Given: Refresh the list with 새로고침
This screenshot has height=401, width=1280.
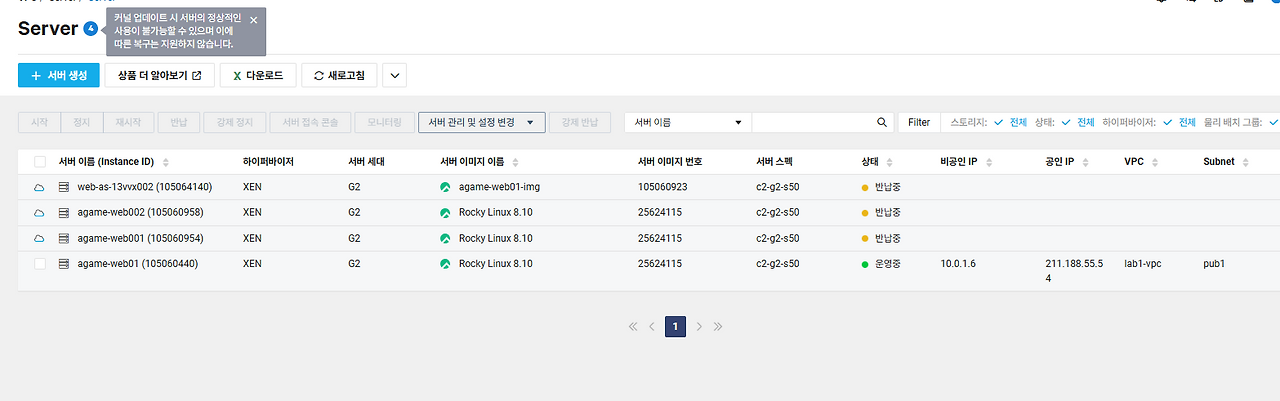Looking at the screenshot, I should tap(339, 75).
